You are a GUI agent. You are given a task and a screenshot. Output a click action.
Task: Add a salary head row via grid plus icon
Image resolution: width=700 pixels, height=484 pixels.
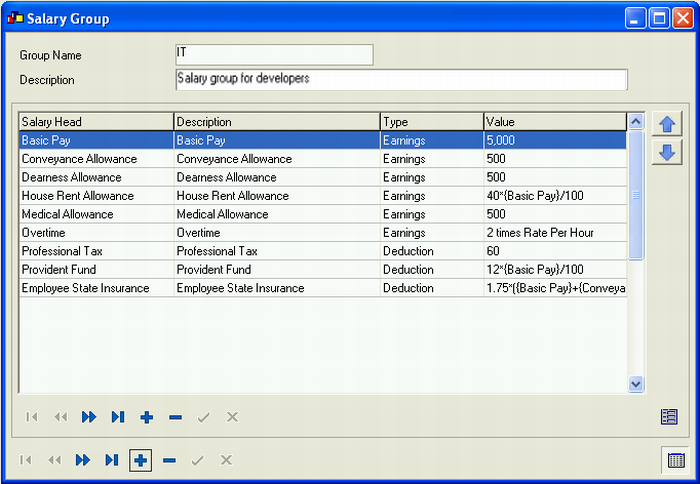pyautogui.click(x=146, y=417)
